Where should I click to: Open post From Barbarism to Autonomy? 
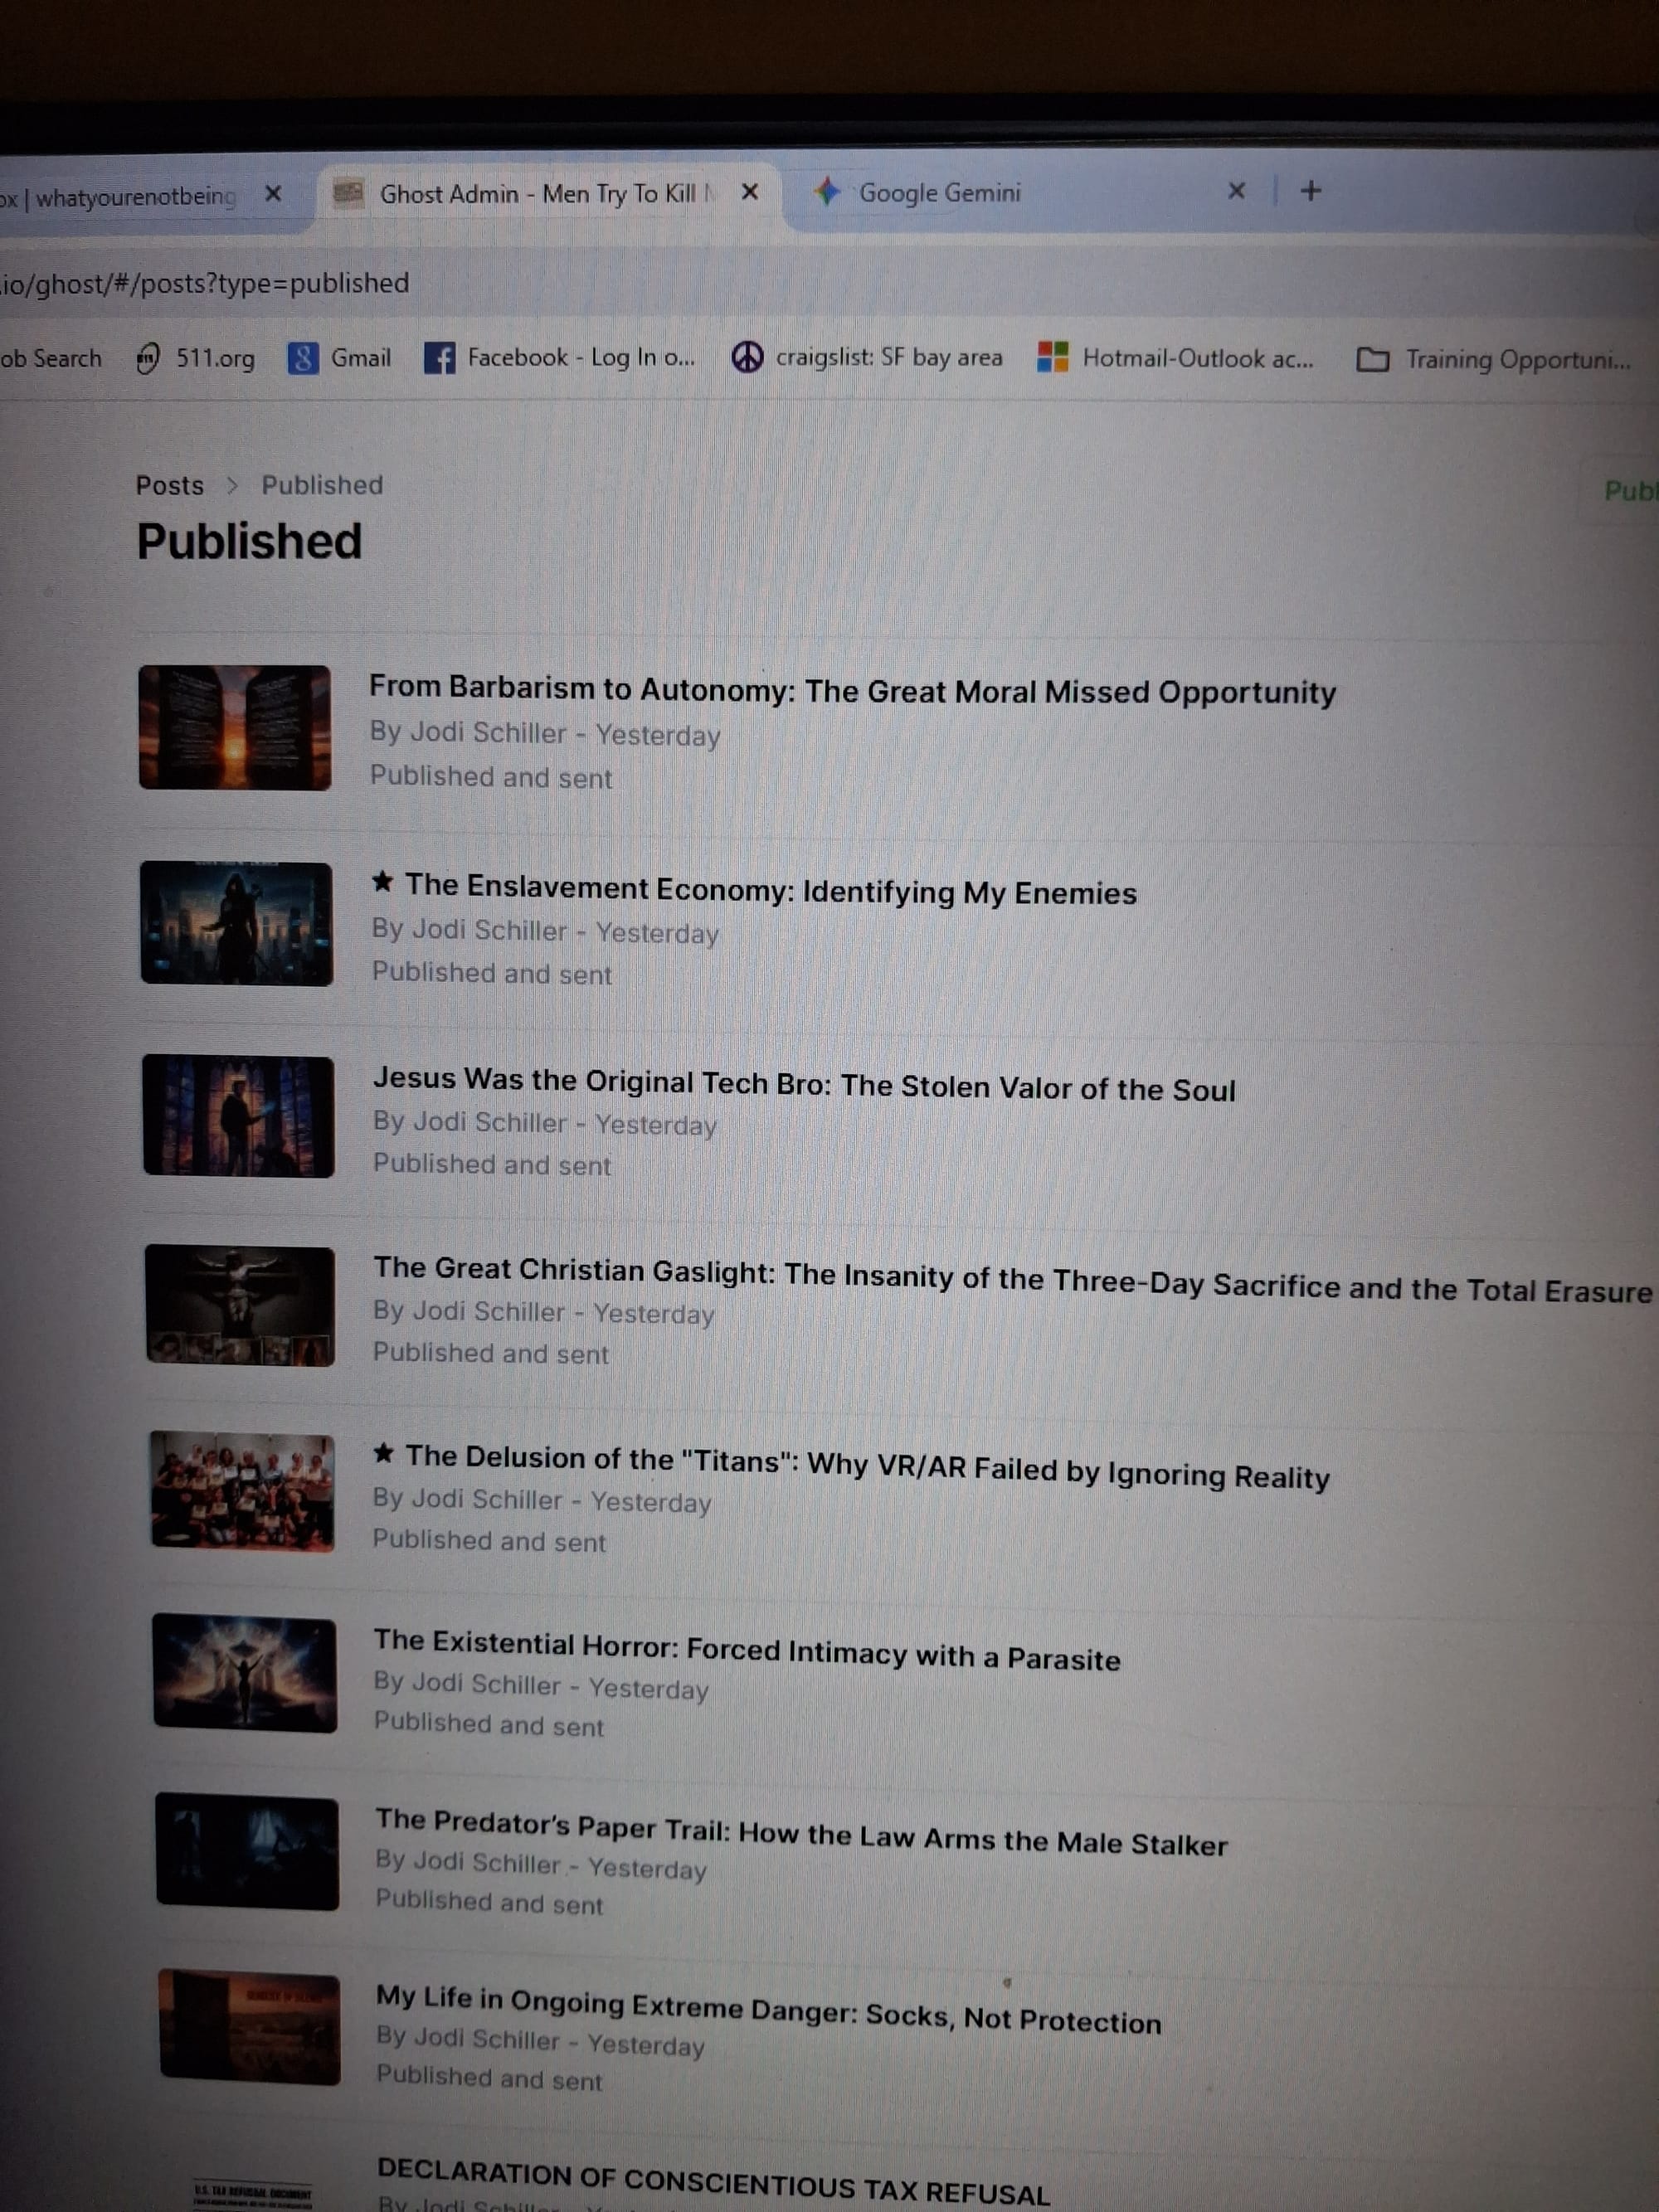coord(852,691)
